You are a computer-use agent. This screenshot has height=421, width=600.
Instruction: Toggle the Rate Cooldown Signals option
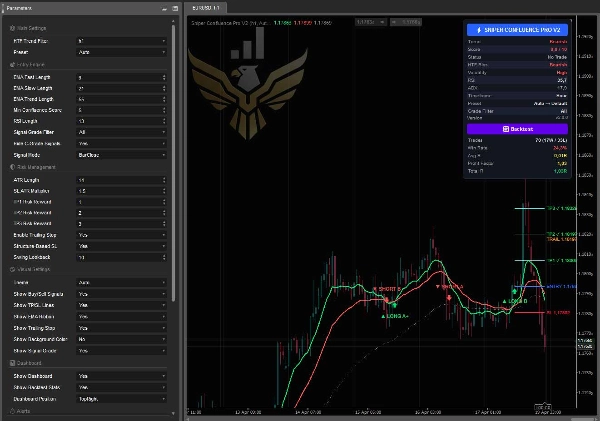(121, 144)
